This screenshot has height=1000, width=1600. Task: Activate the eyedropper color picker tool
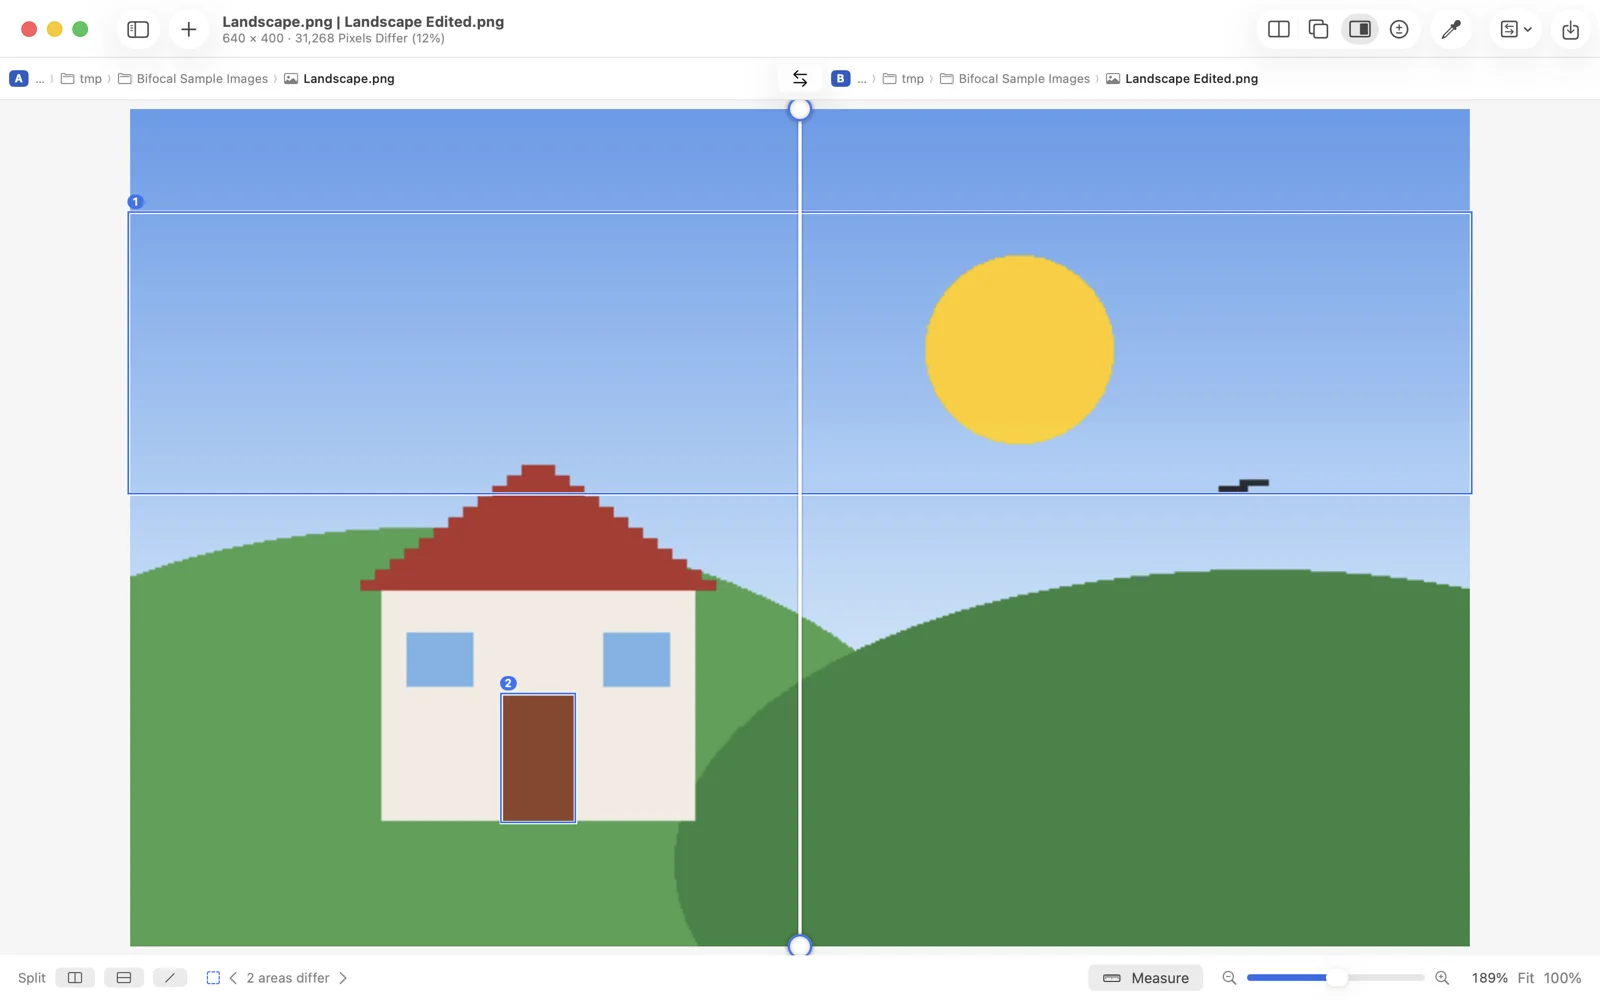pos(1451,29)
